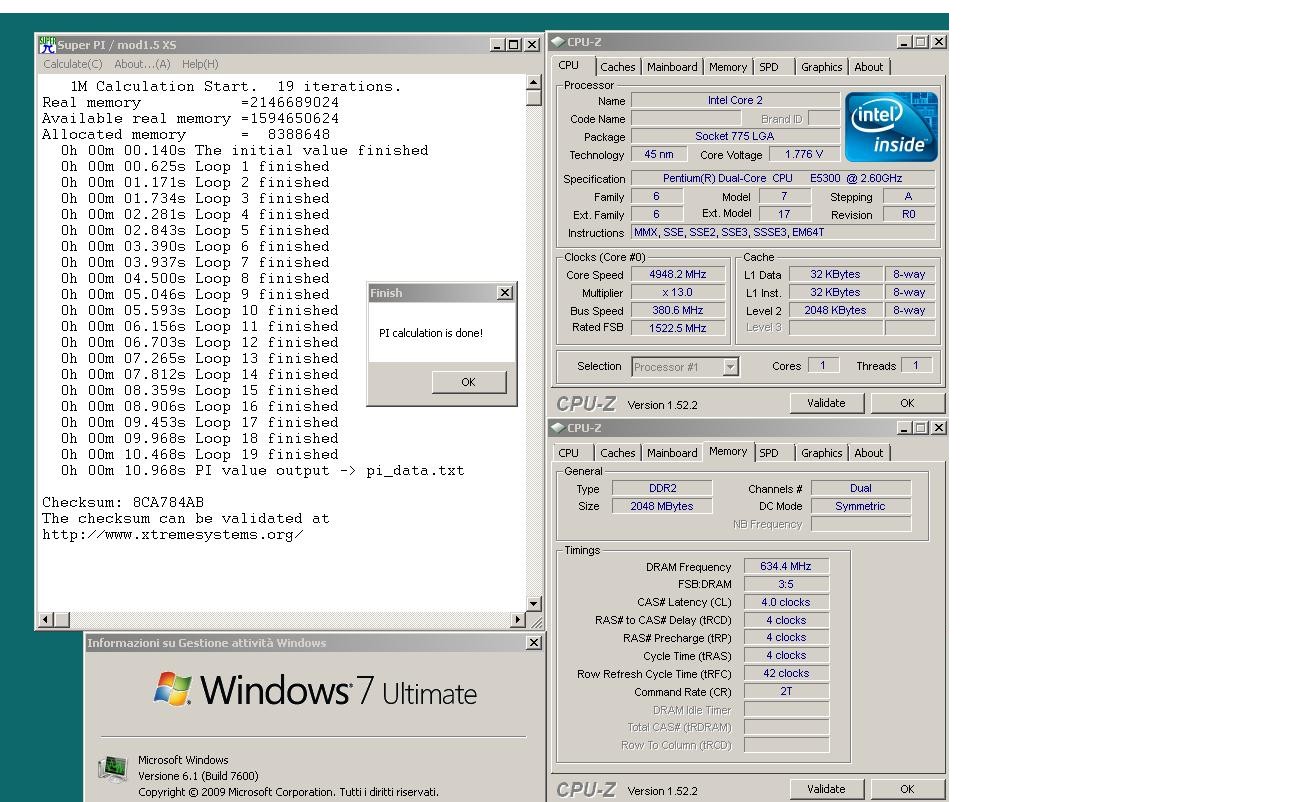This screenshot has height=802, width=1309.
Task: Select Mainboard tab in bottom CPU-Z window
Action: pyautogui.click(x=672, y=453)
